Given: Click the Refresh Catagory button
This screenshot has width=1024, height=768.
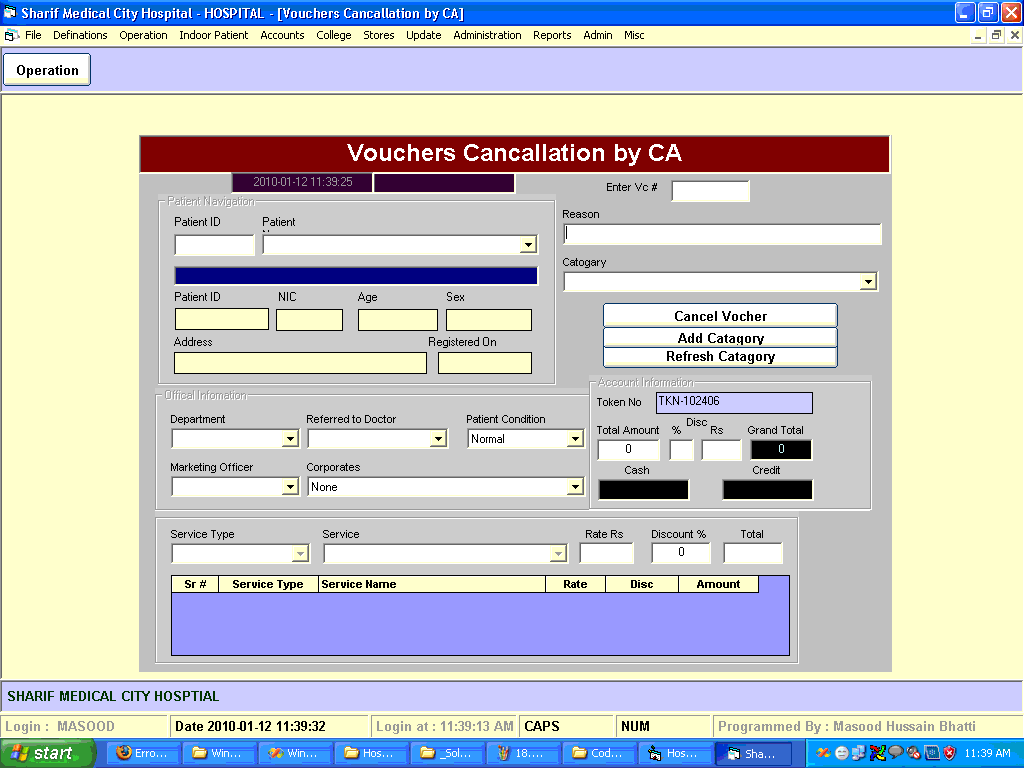Looking at the screenshot, I should coord(720,357).
